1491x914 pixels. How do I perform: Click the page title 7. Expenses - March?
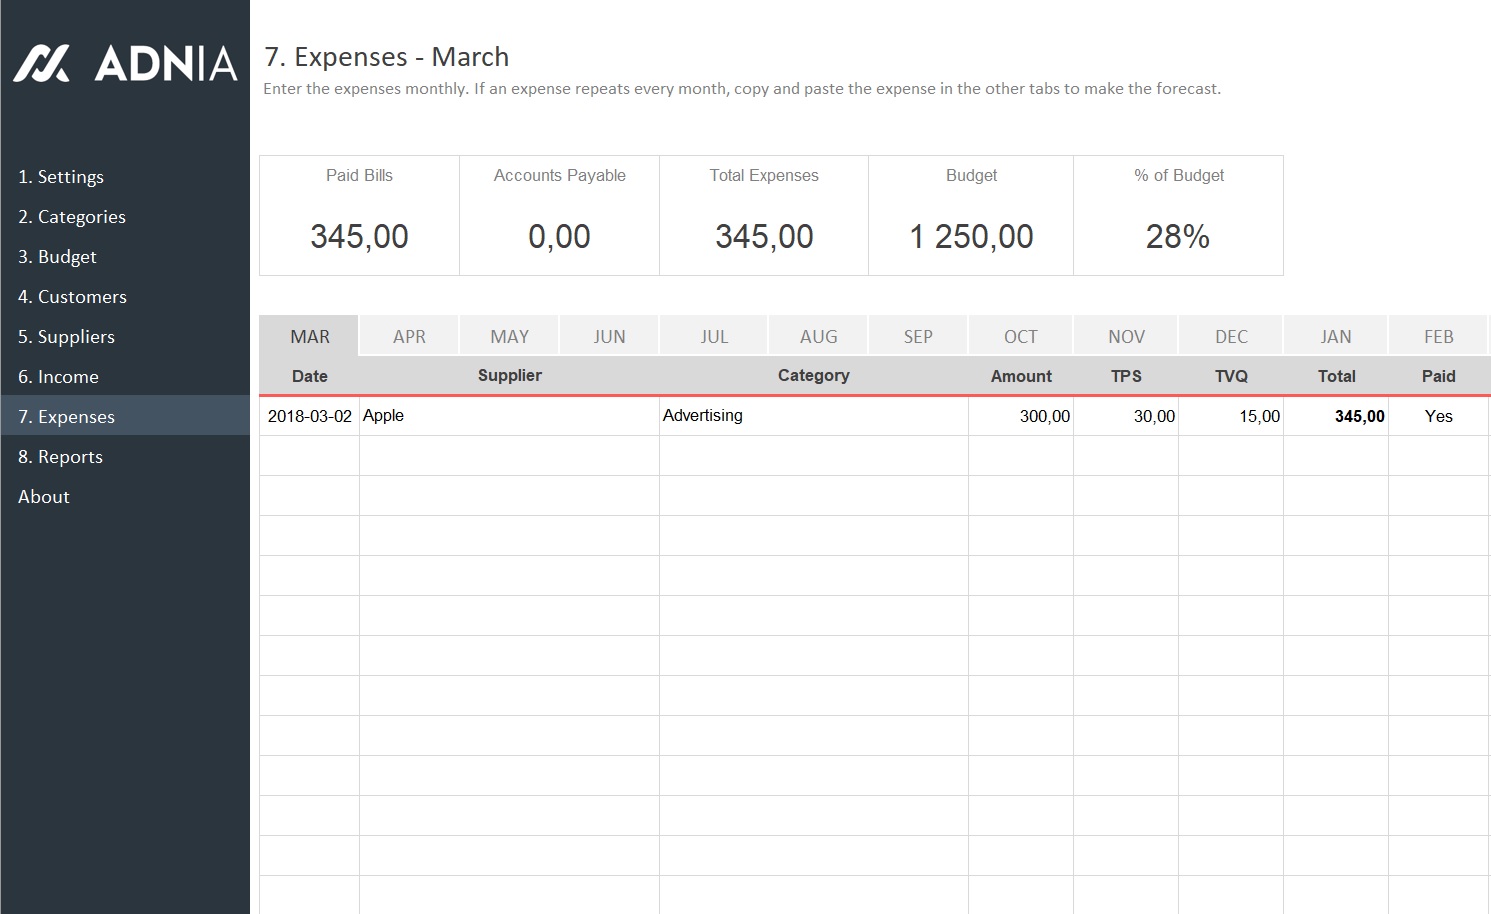pos(386,57)
